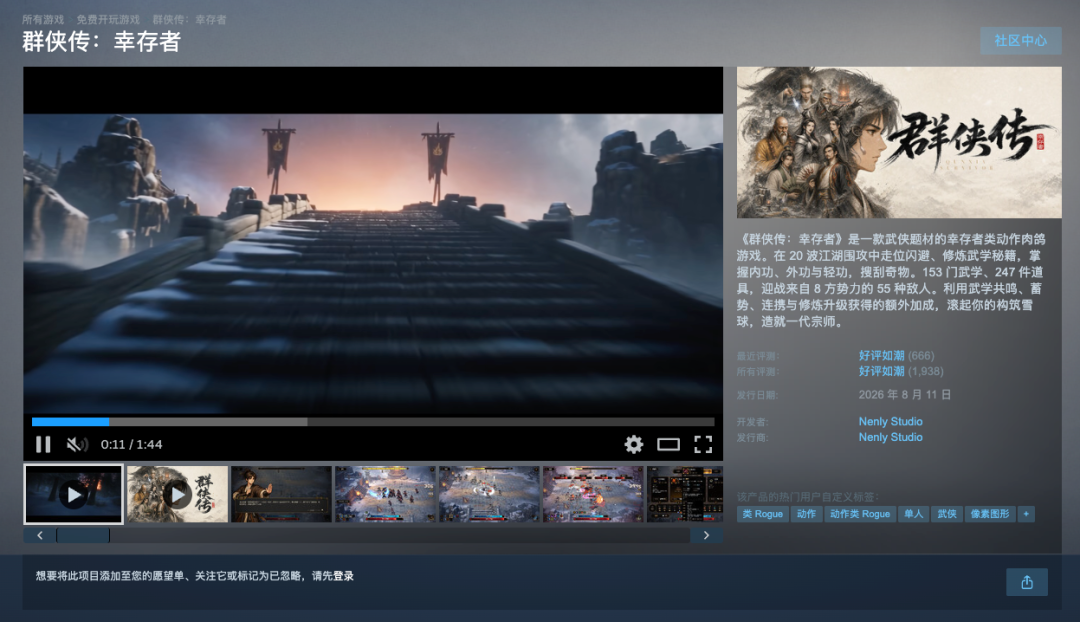Click the share icon button
1080x622 pixels.
pyautogui.click(x=1027, y=582)
